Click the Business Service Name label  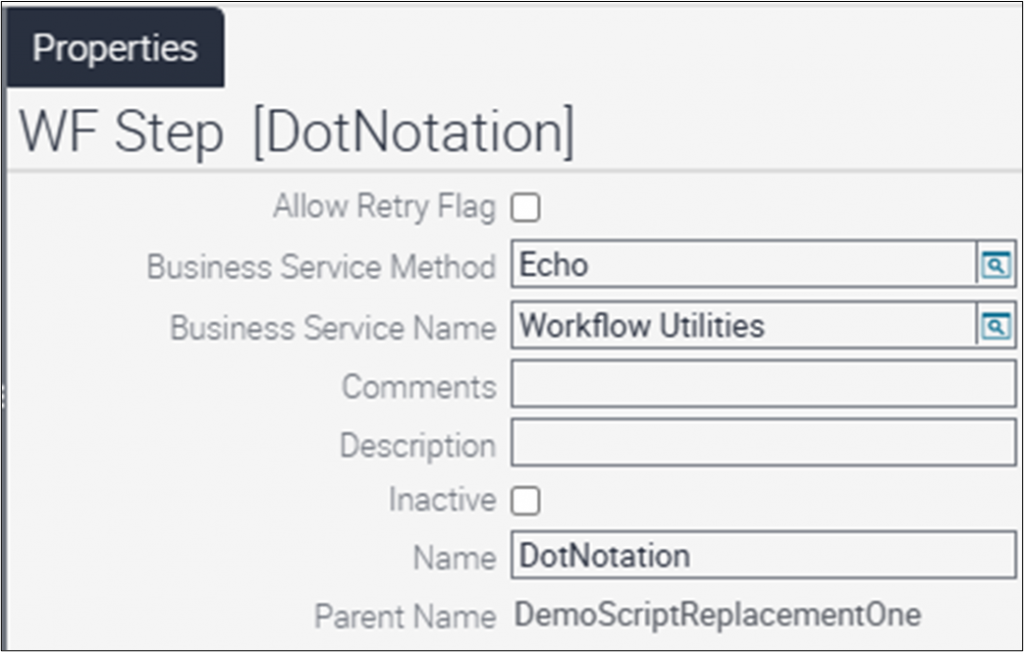pos(333,328)
